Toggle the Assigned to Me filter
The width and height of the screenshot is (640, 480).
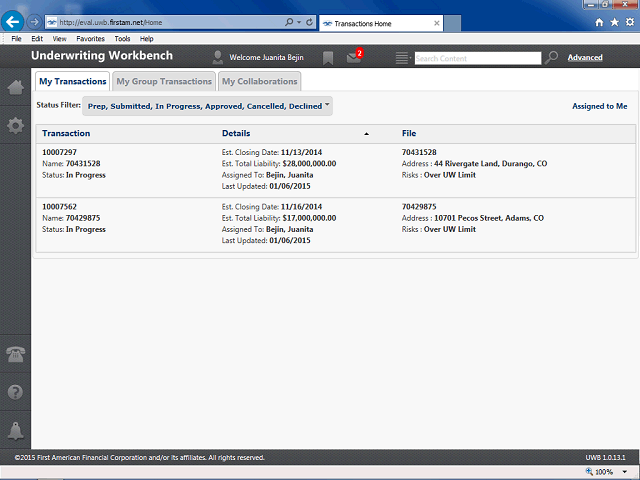[600, 106]
